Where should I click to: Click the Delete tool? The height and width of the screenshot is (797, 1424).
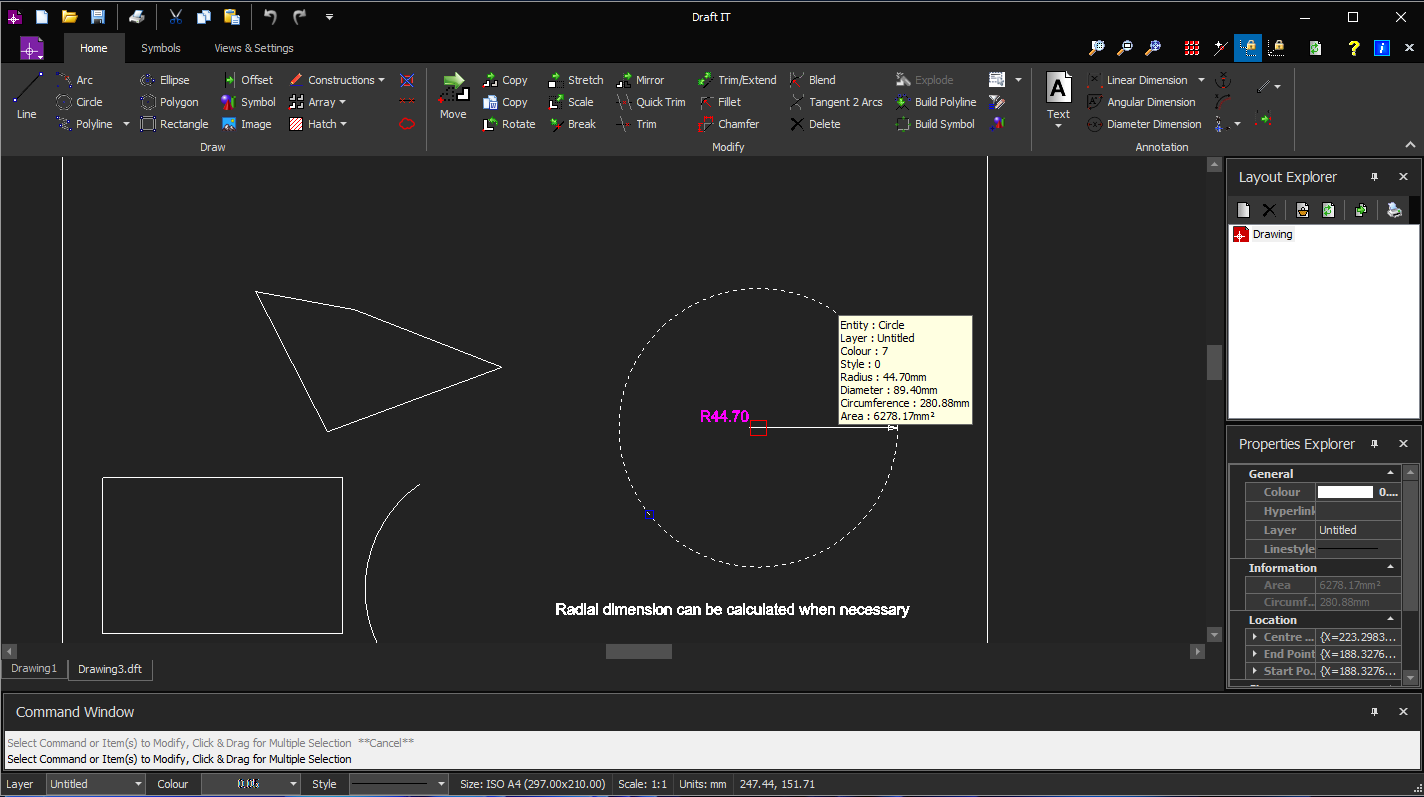(815, 124)
